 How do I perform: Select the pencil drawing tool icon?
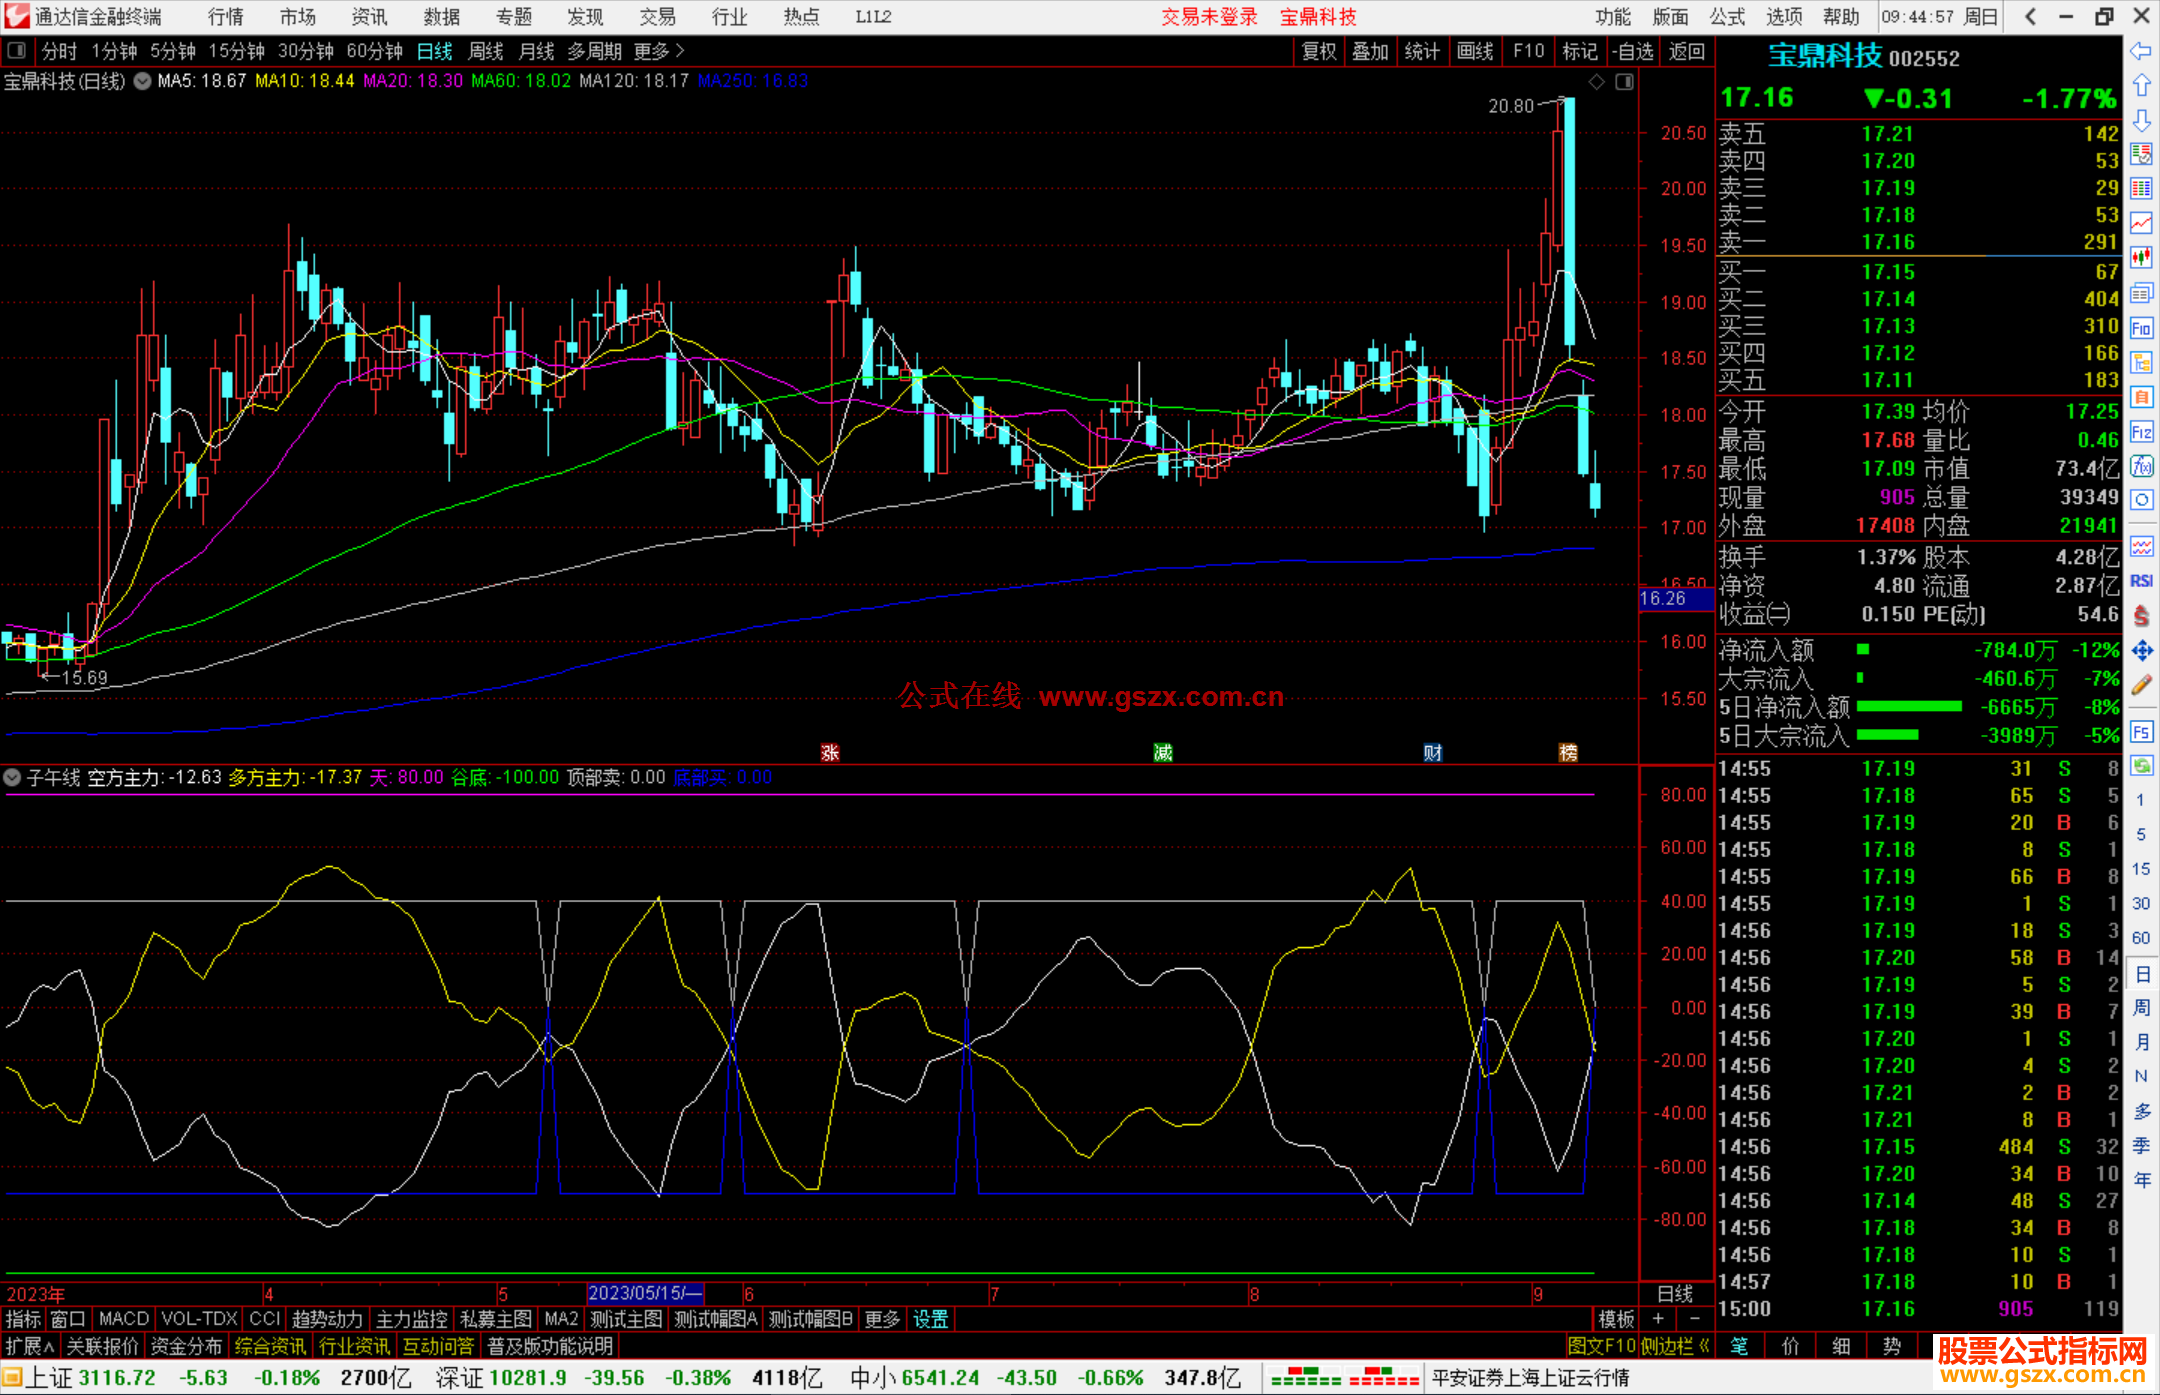2141,685
